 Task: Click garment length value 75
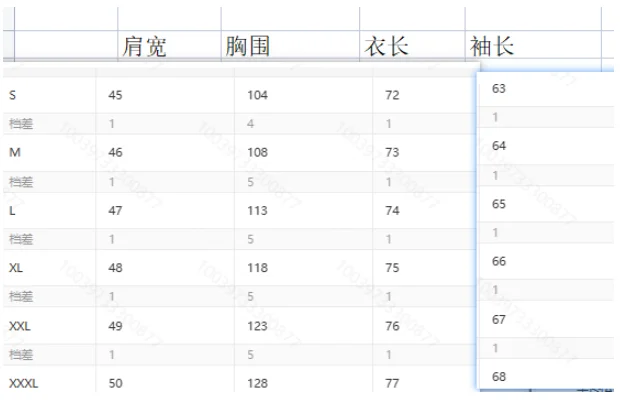click(392, 268)
